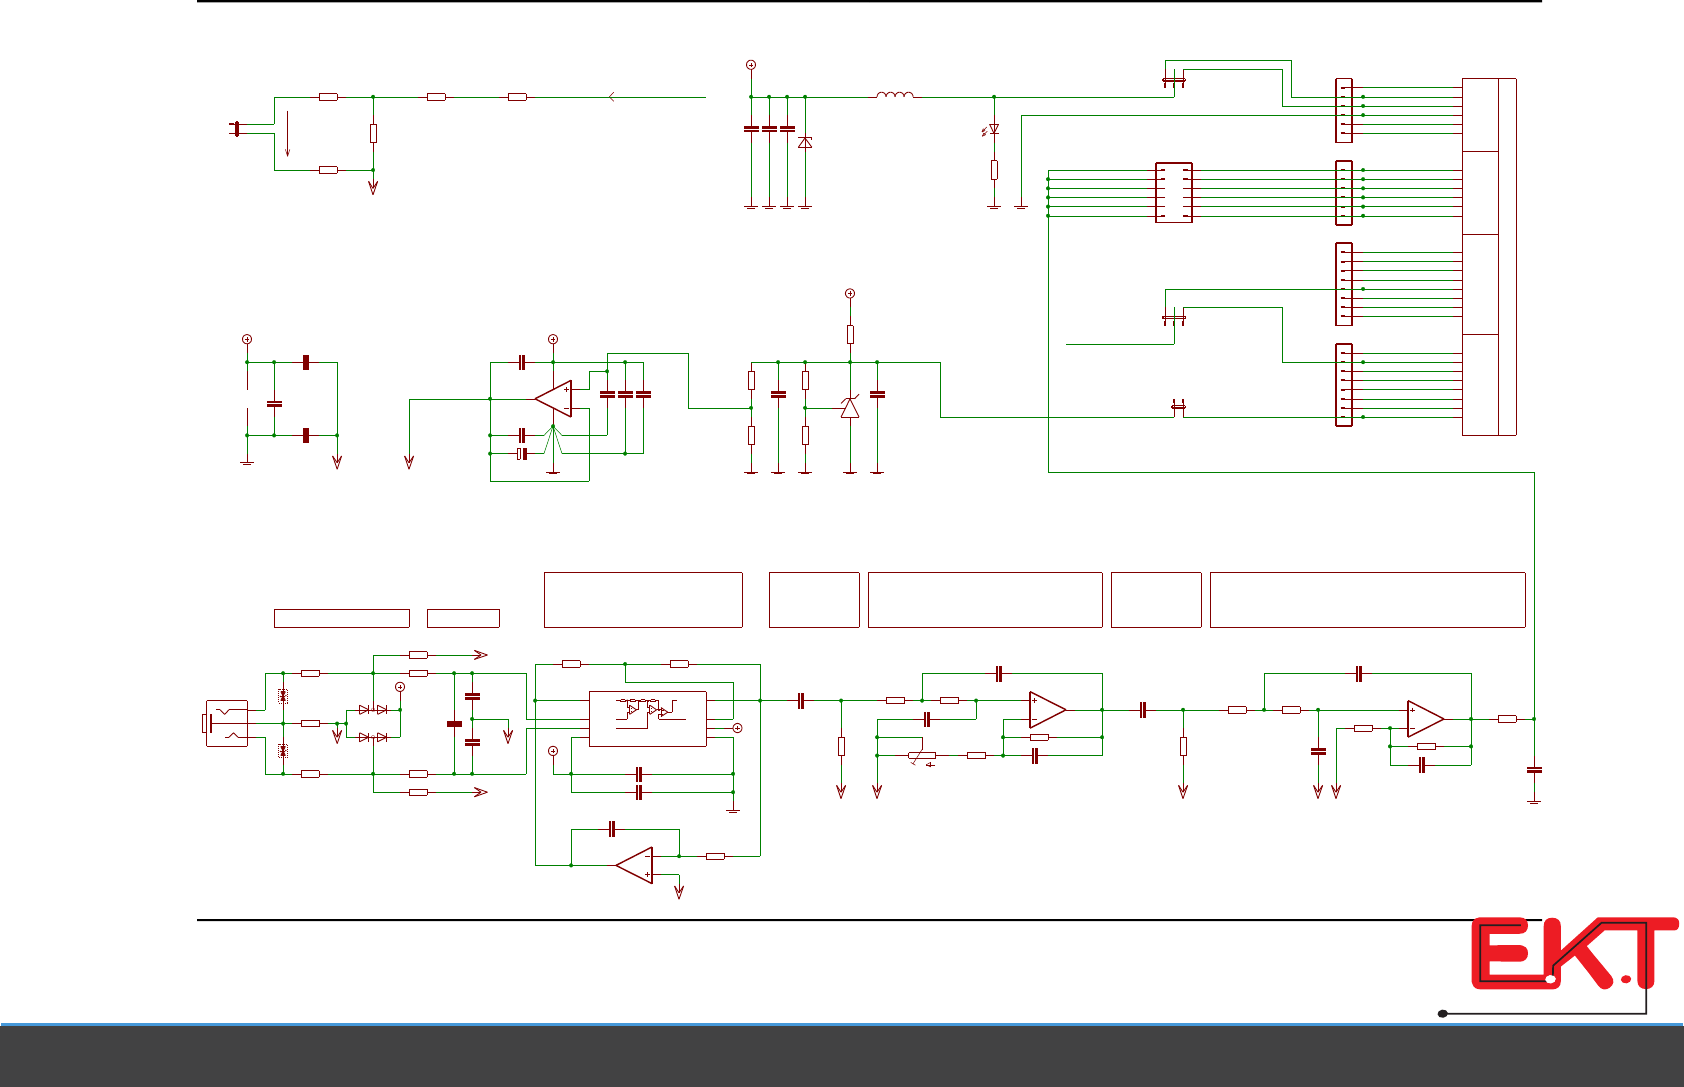
Task: Select the LED symbol with arrows
Action: (x=991, y=130)
